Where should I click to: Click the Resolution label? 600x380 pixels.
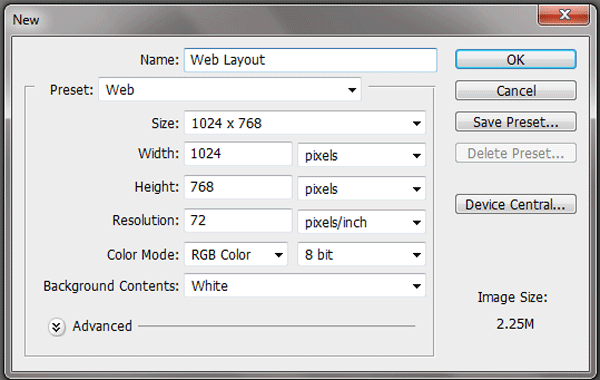145,220
